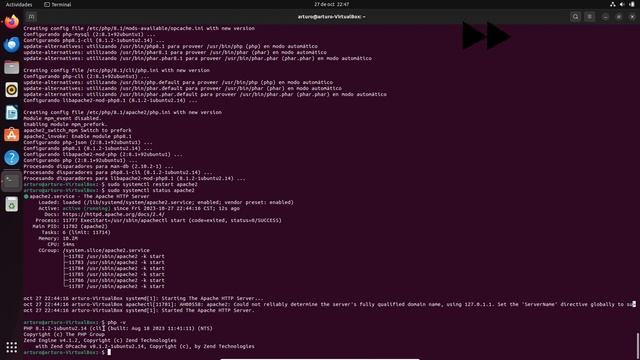Click the 'CGroup: /system.slice/apache2.service' line
This screenshot has height=360, width=640.
pyautogui.click(x=94, y=250)
